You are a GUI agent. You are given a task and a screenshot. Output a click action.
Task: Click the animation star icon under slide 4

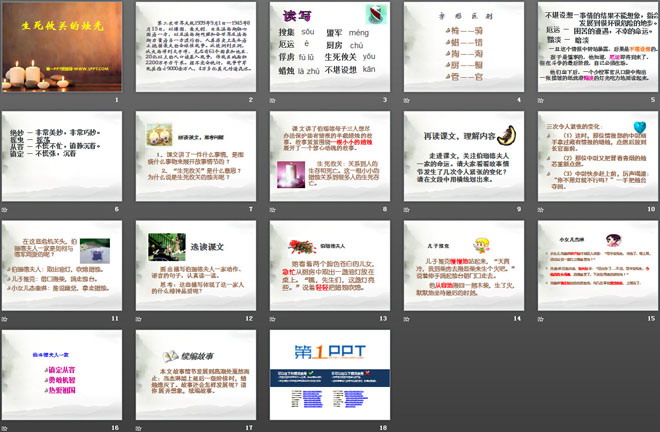407,100
